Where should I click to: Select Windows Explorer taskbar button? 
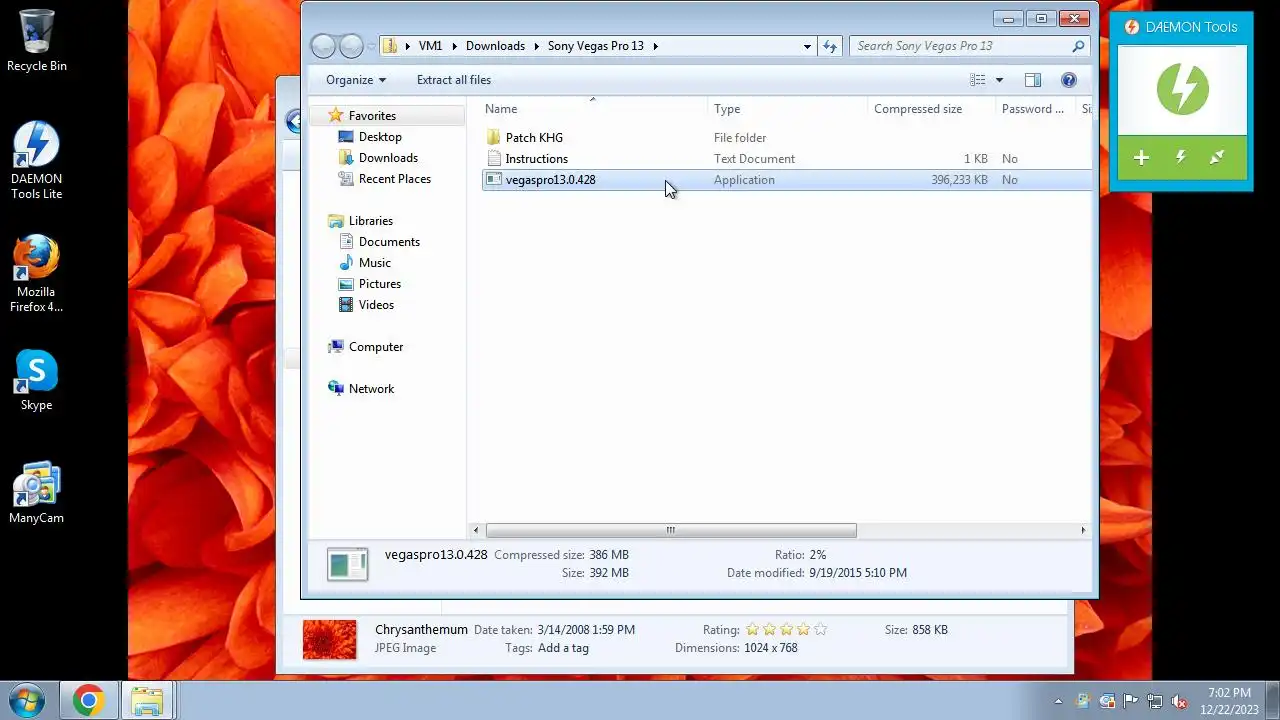[x=148, y=700]
